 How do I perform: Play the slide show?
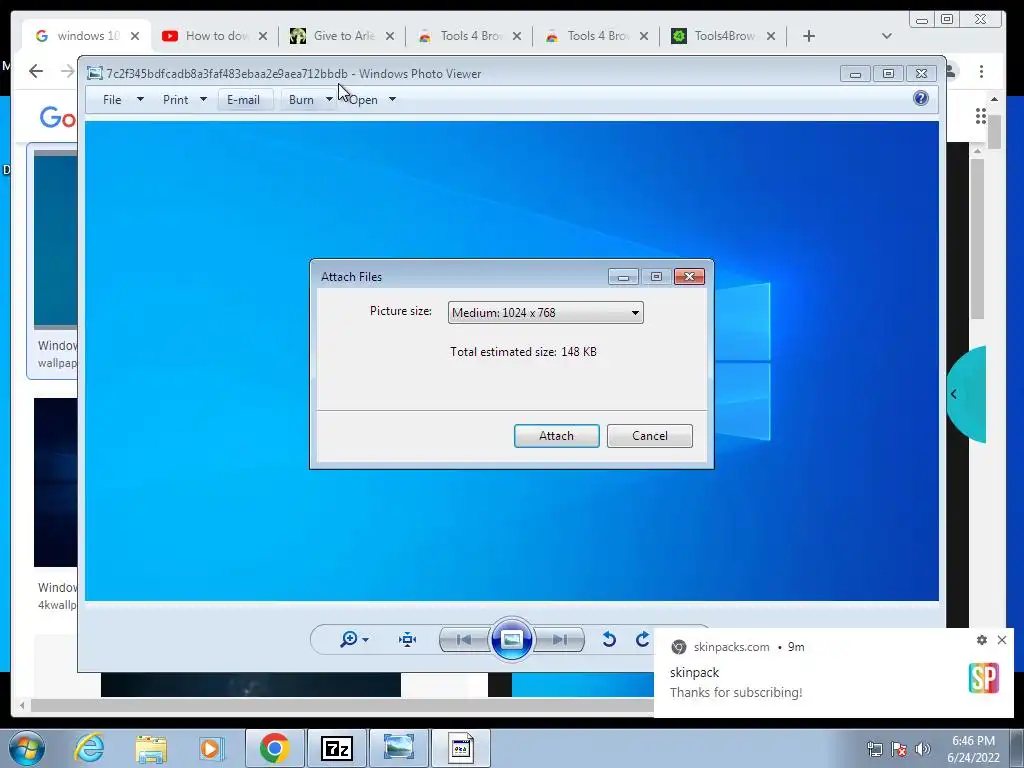tap(511, 639)
